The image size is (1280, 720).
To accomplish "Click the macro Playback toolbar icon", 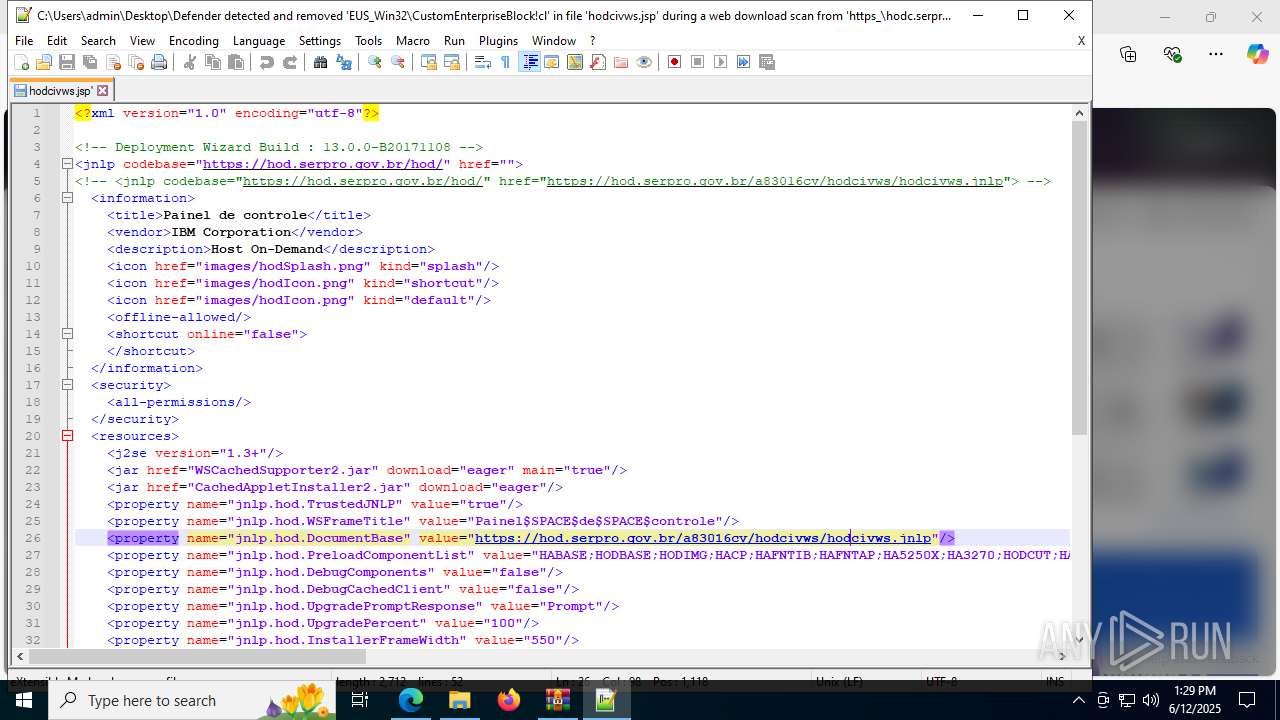I will [721, 62].
